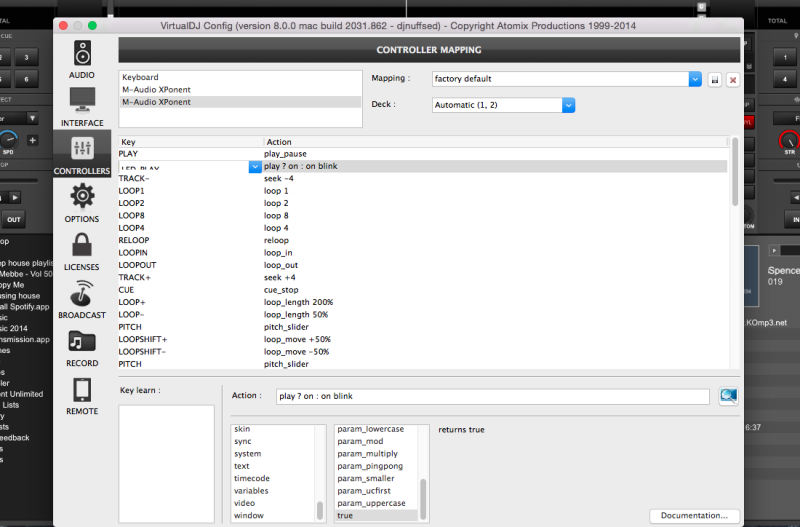Select the RELOOP key row
800x527 pixels.
pos(422,240)
